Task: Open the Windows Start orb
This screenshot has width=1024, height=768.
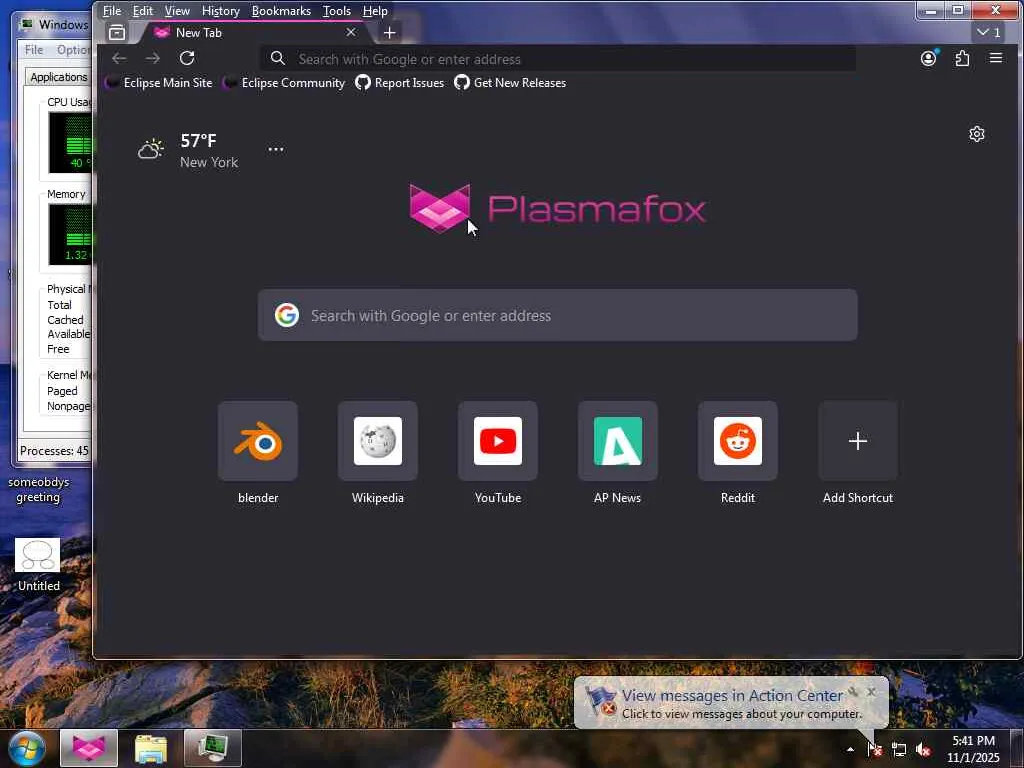Action: pyautogui.click(x=27, y=748)
